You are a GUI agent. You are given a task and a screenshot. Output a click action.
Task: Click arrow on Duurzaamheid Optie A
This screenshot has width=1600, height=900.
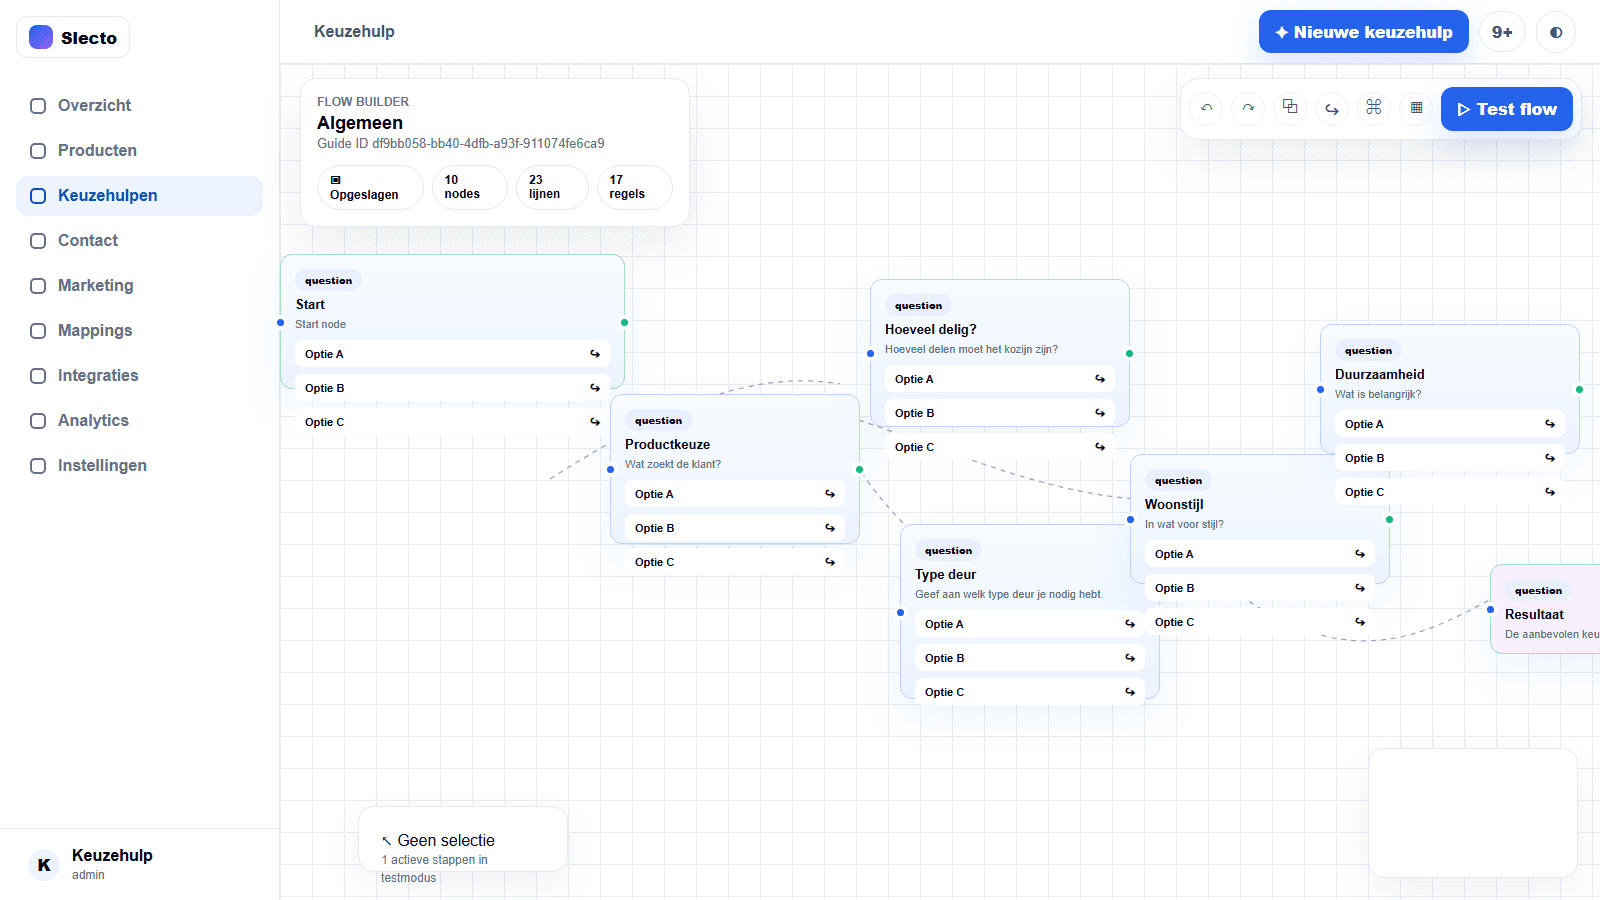pos(1550,424)
